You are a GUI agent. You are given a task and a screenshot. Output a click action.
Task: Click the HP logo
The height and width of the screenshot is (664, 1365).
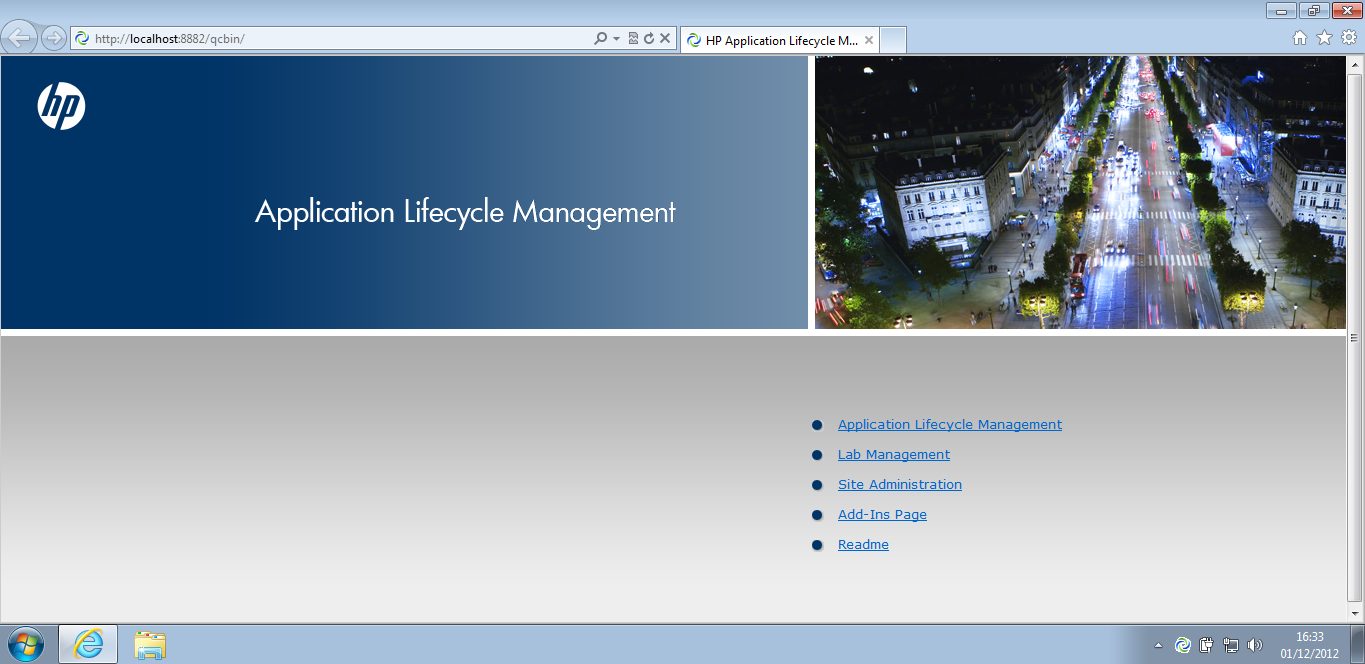click(61, 107)
